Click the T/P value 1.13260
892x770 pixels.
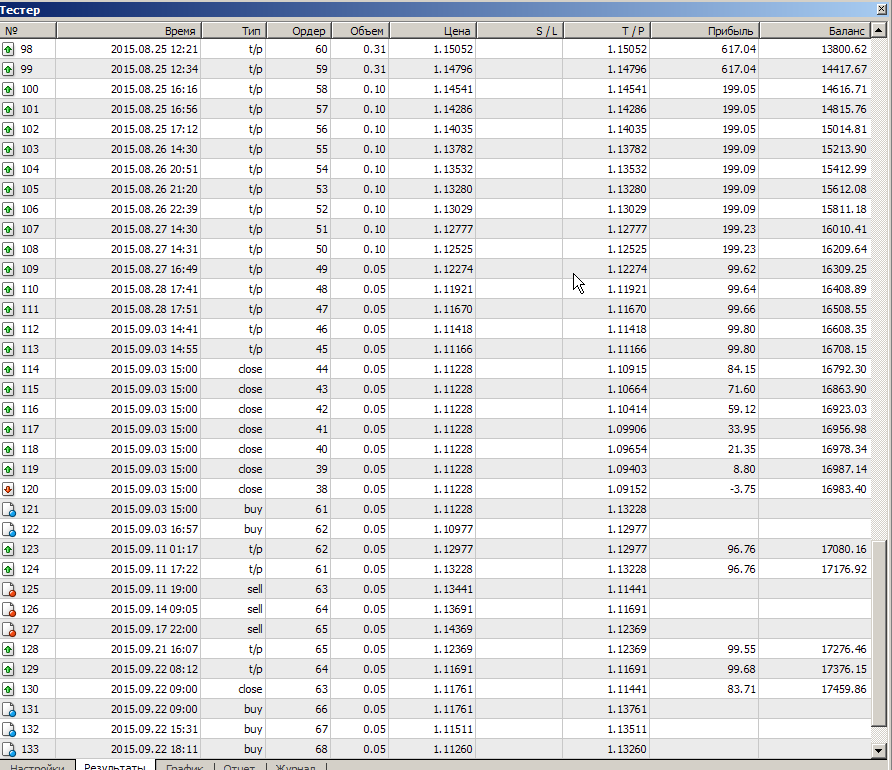[x=627, y=750]
